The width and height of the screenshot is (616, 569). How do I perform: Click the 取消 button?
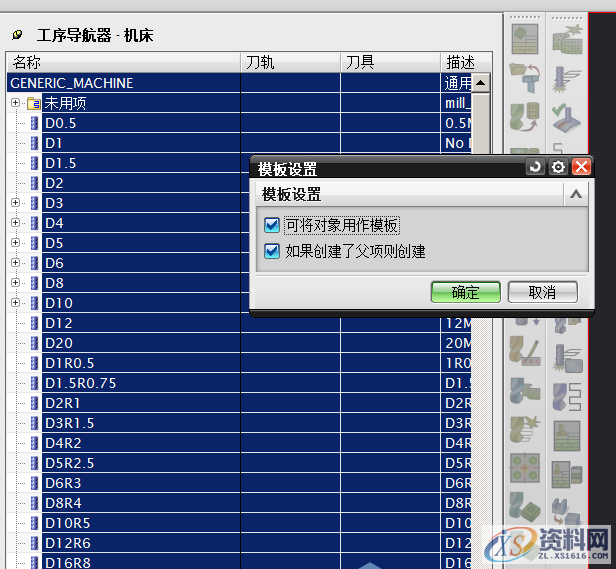click(x=543, y=292)
